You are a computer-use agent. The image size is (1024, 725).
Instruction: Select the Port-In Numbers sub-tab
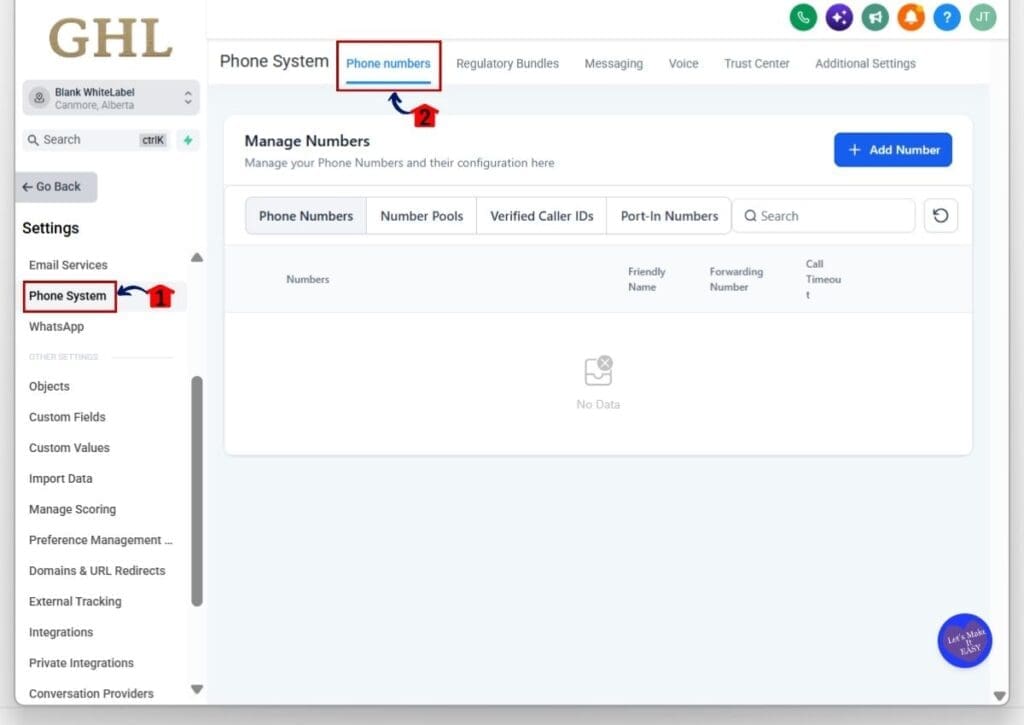[669, 216]
